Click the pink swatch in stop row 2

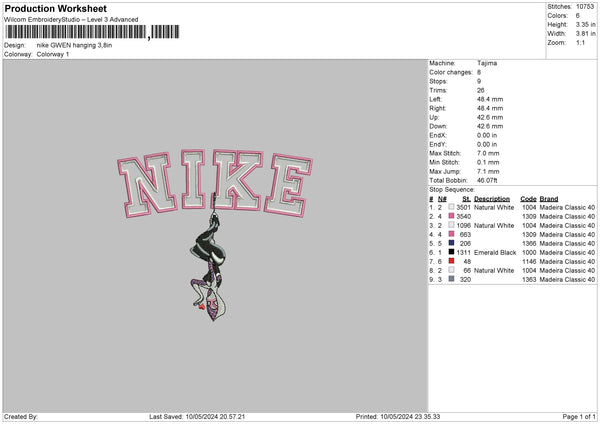point(452,216)
